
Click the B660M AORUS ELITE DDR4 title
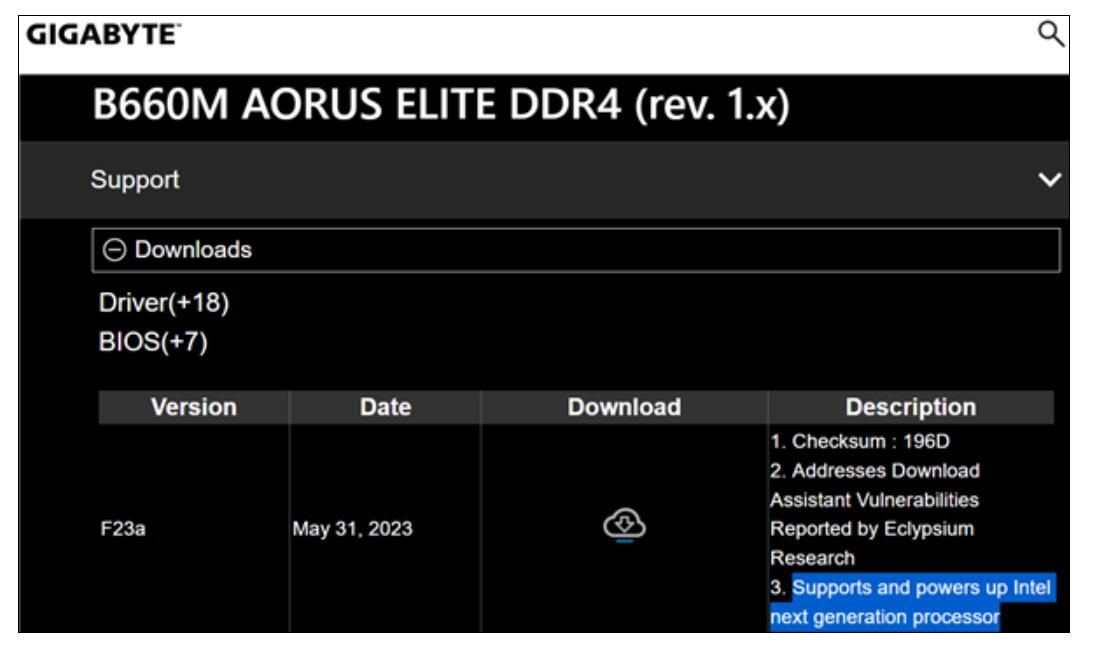pyautogui.click(x=441, y=105)
